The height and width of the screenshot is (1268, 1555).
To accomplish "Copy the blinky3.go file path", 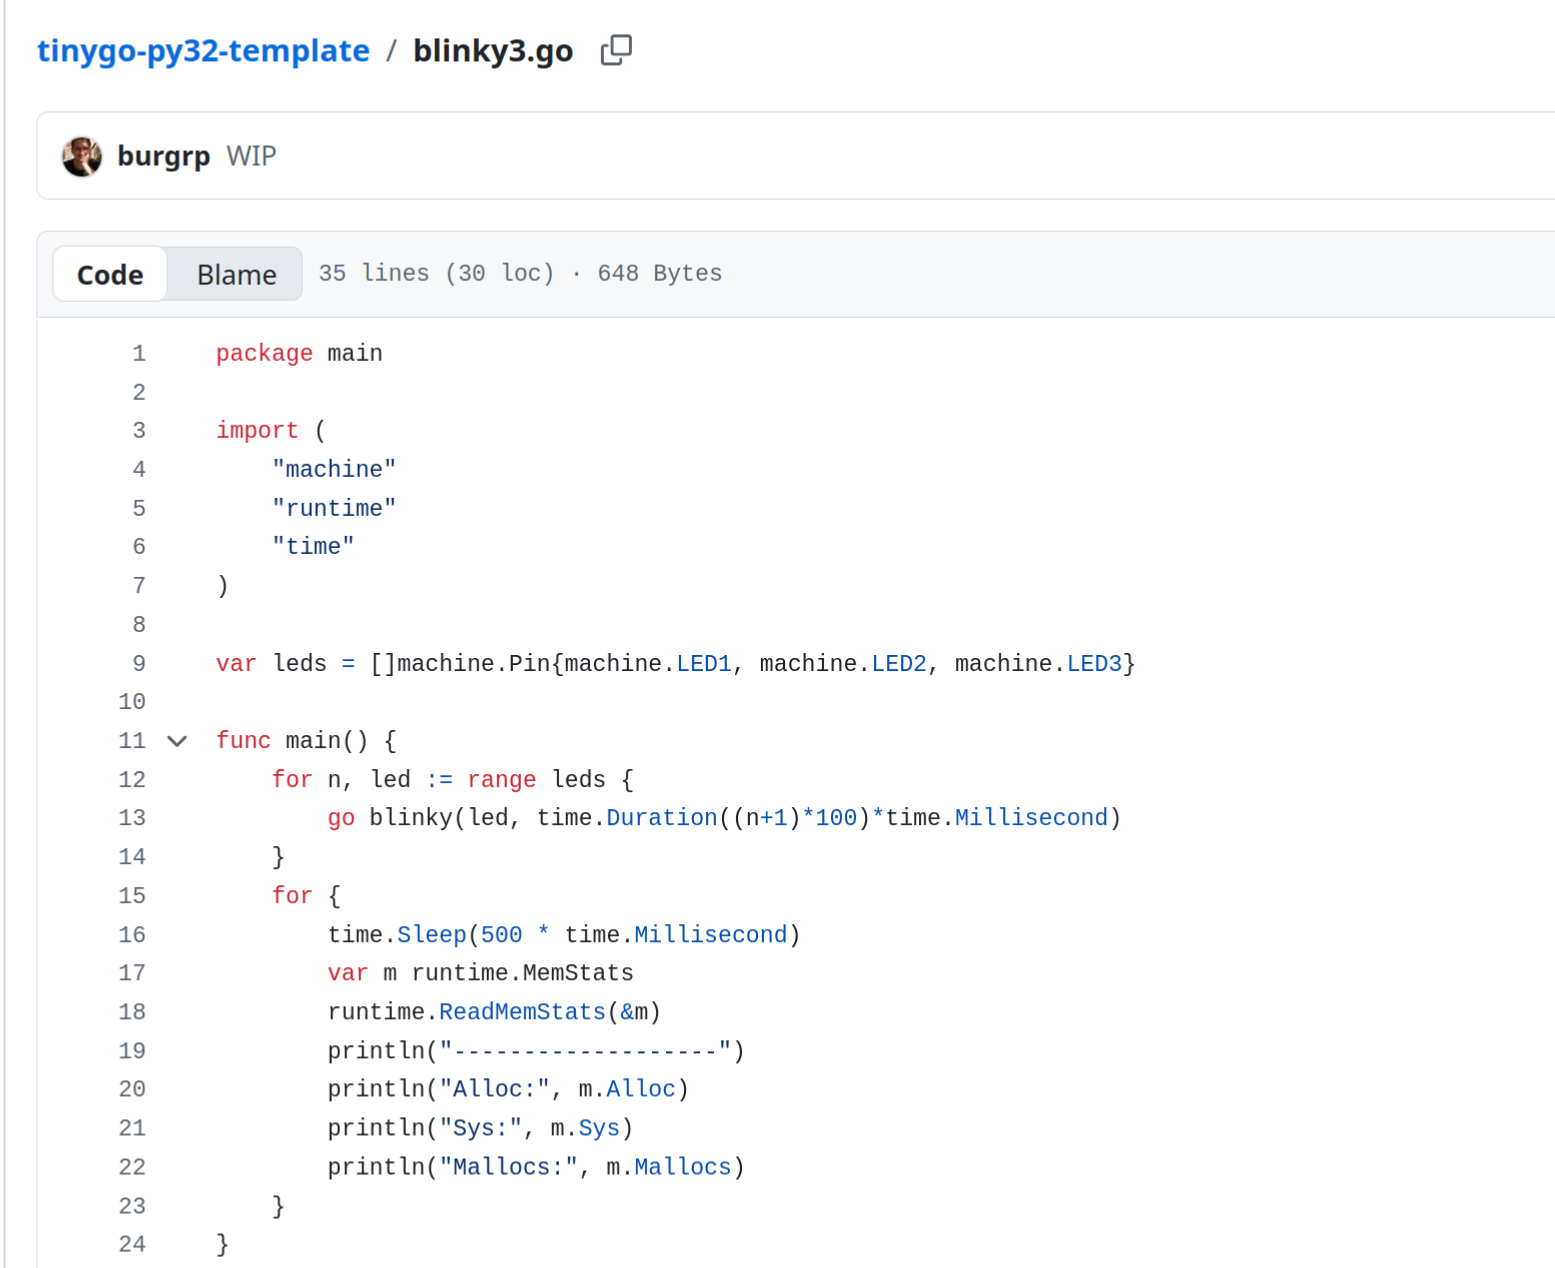I will [x=616, y=50].
